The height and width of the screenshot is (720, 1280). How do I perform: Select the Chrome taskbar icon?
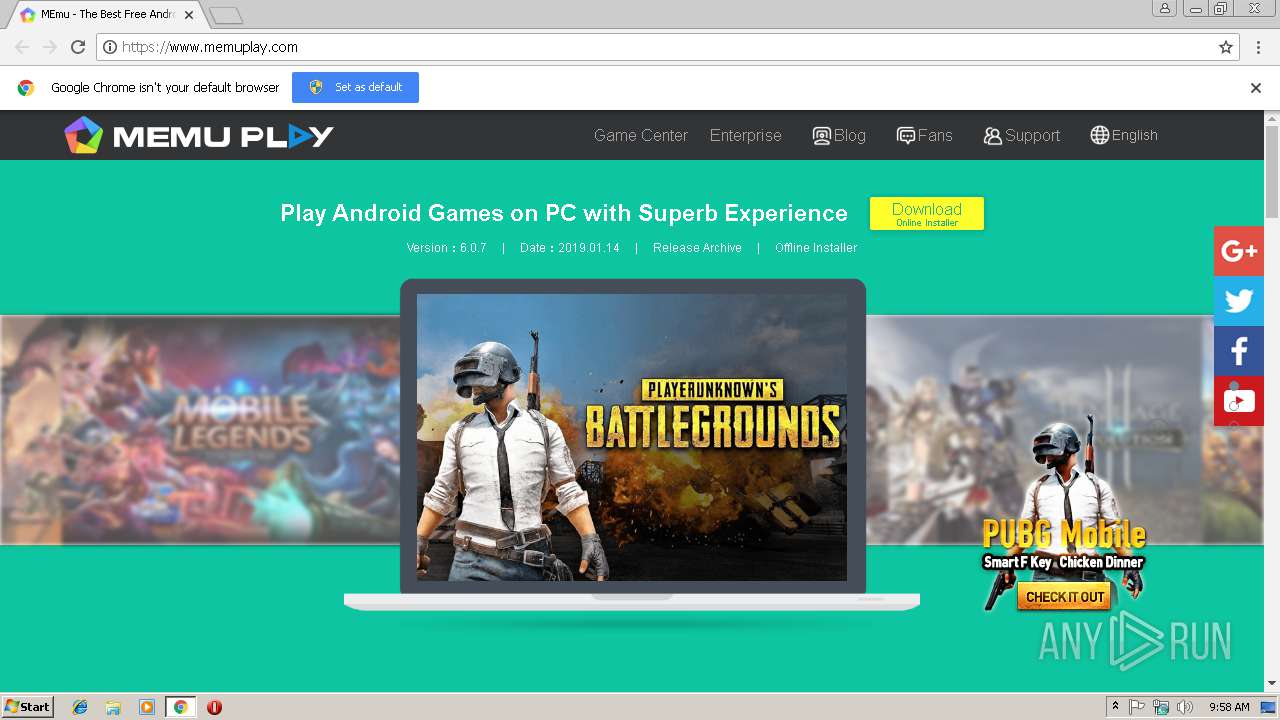180,707
